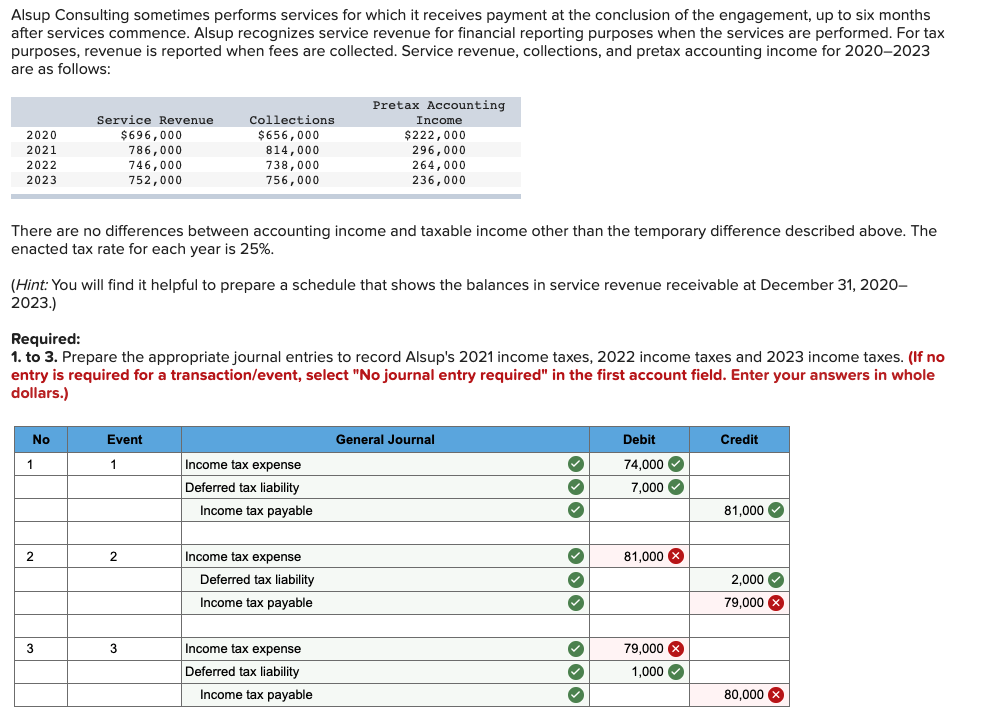Click green check icon beside 81,000 credit

776,510
